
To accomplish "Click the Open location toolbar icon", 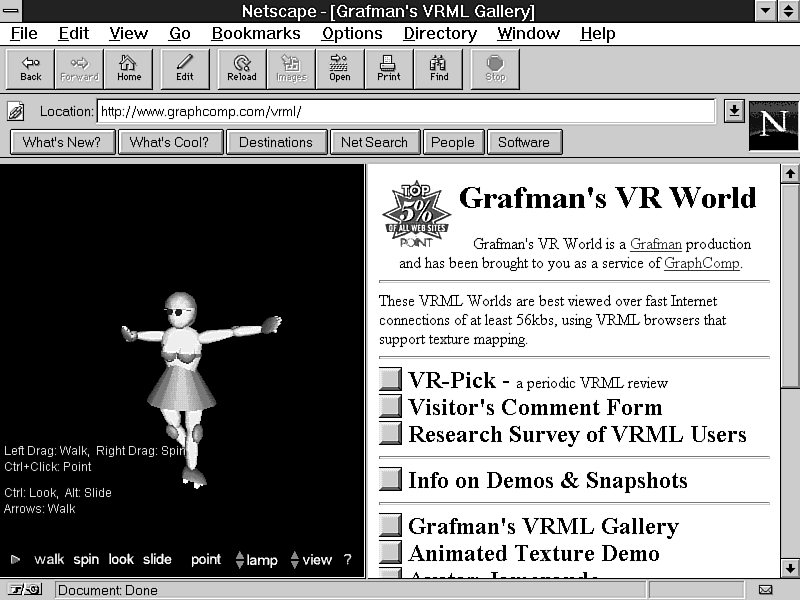I will pos(339,68).
